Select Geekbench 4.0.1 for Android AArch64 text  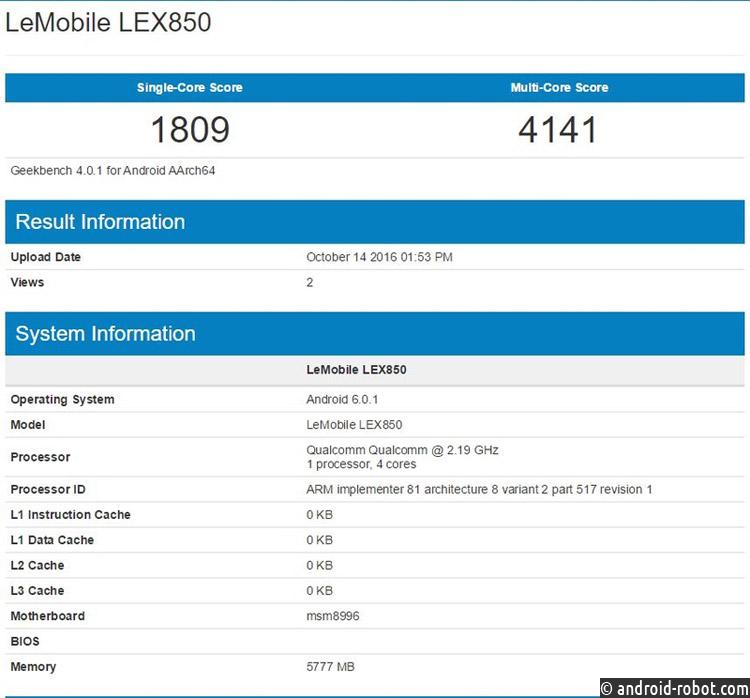coord(113,171)
